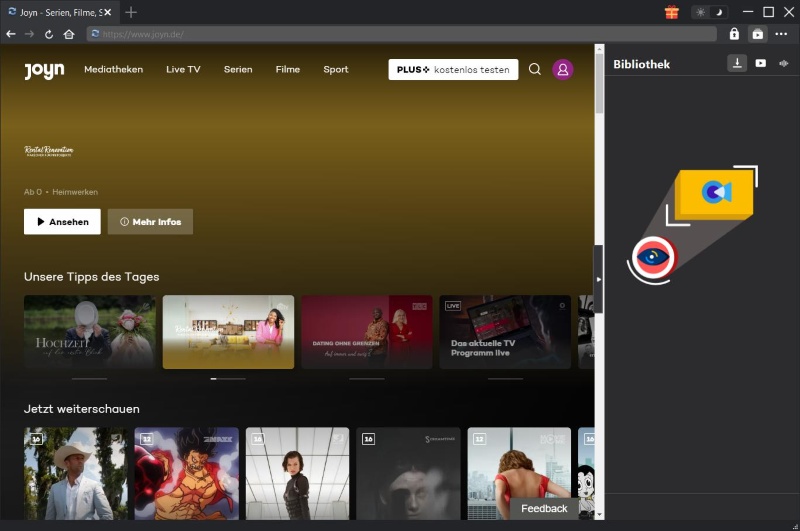Open the Rental Renovation tip thumbnail
800x531 pixels.
[228, 332]
